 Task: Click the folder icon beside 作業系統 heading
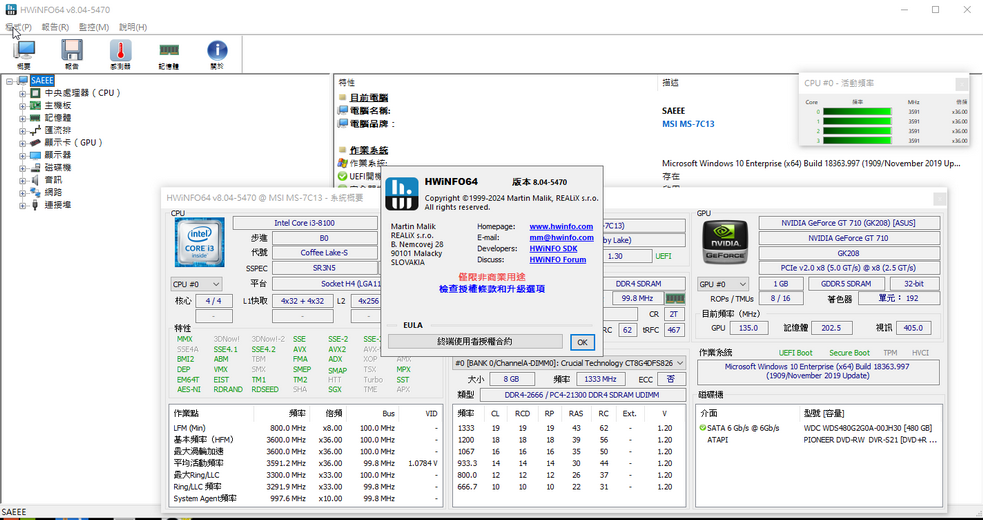click(x=342, y=150)
